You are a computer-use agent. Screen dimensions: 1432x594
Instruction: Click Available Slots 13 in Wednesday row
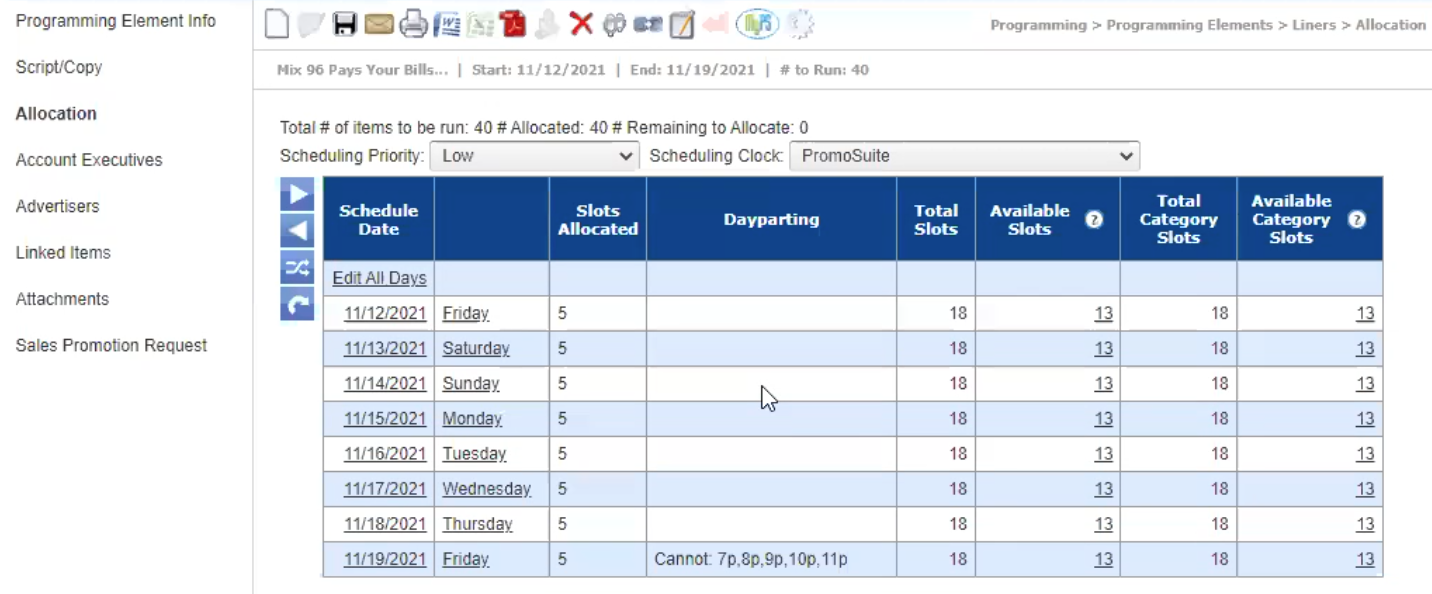coord(1103,489)
